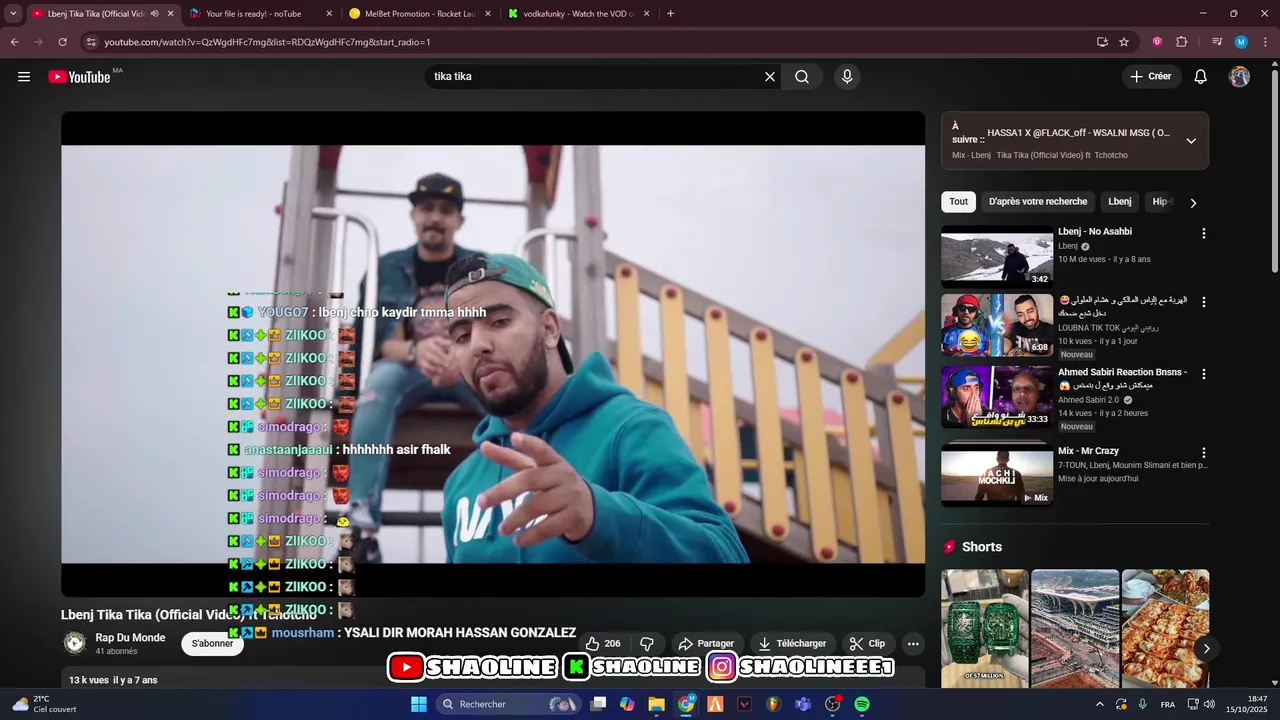Open options for 'Ahmed Sabiri Reaction Bnsns'
This screenshot has width=1280, height=720.
click(x=1204, y=374)
